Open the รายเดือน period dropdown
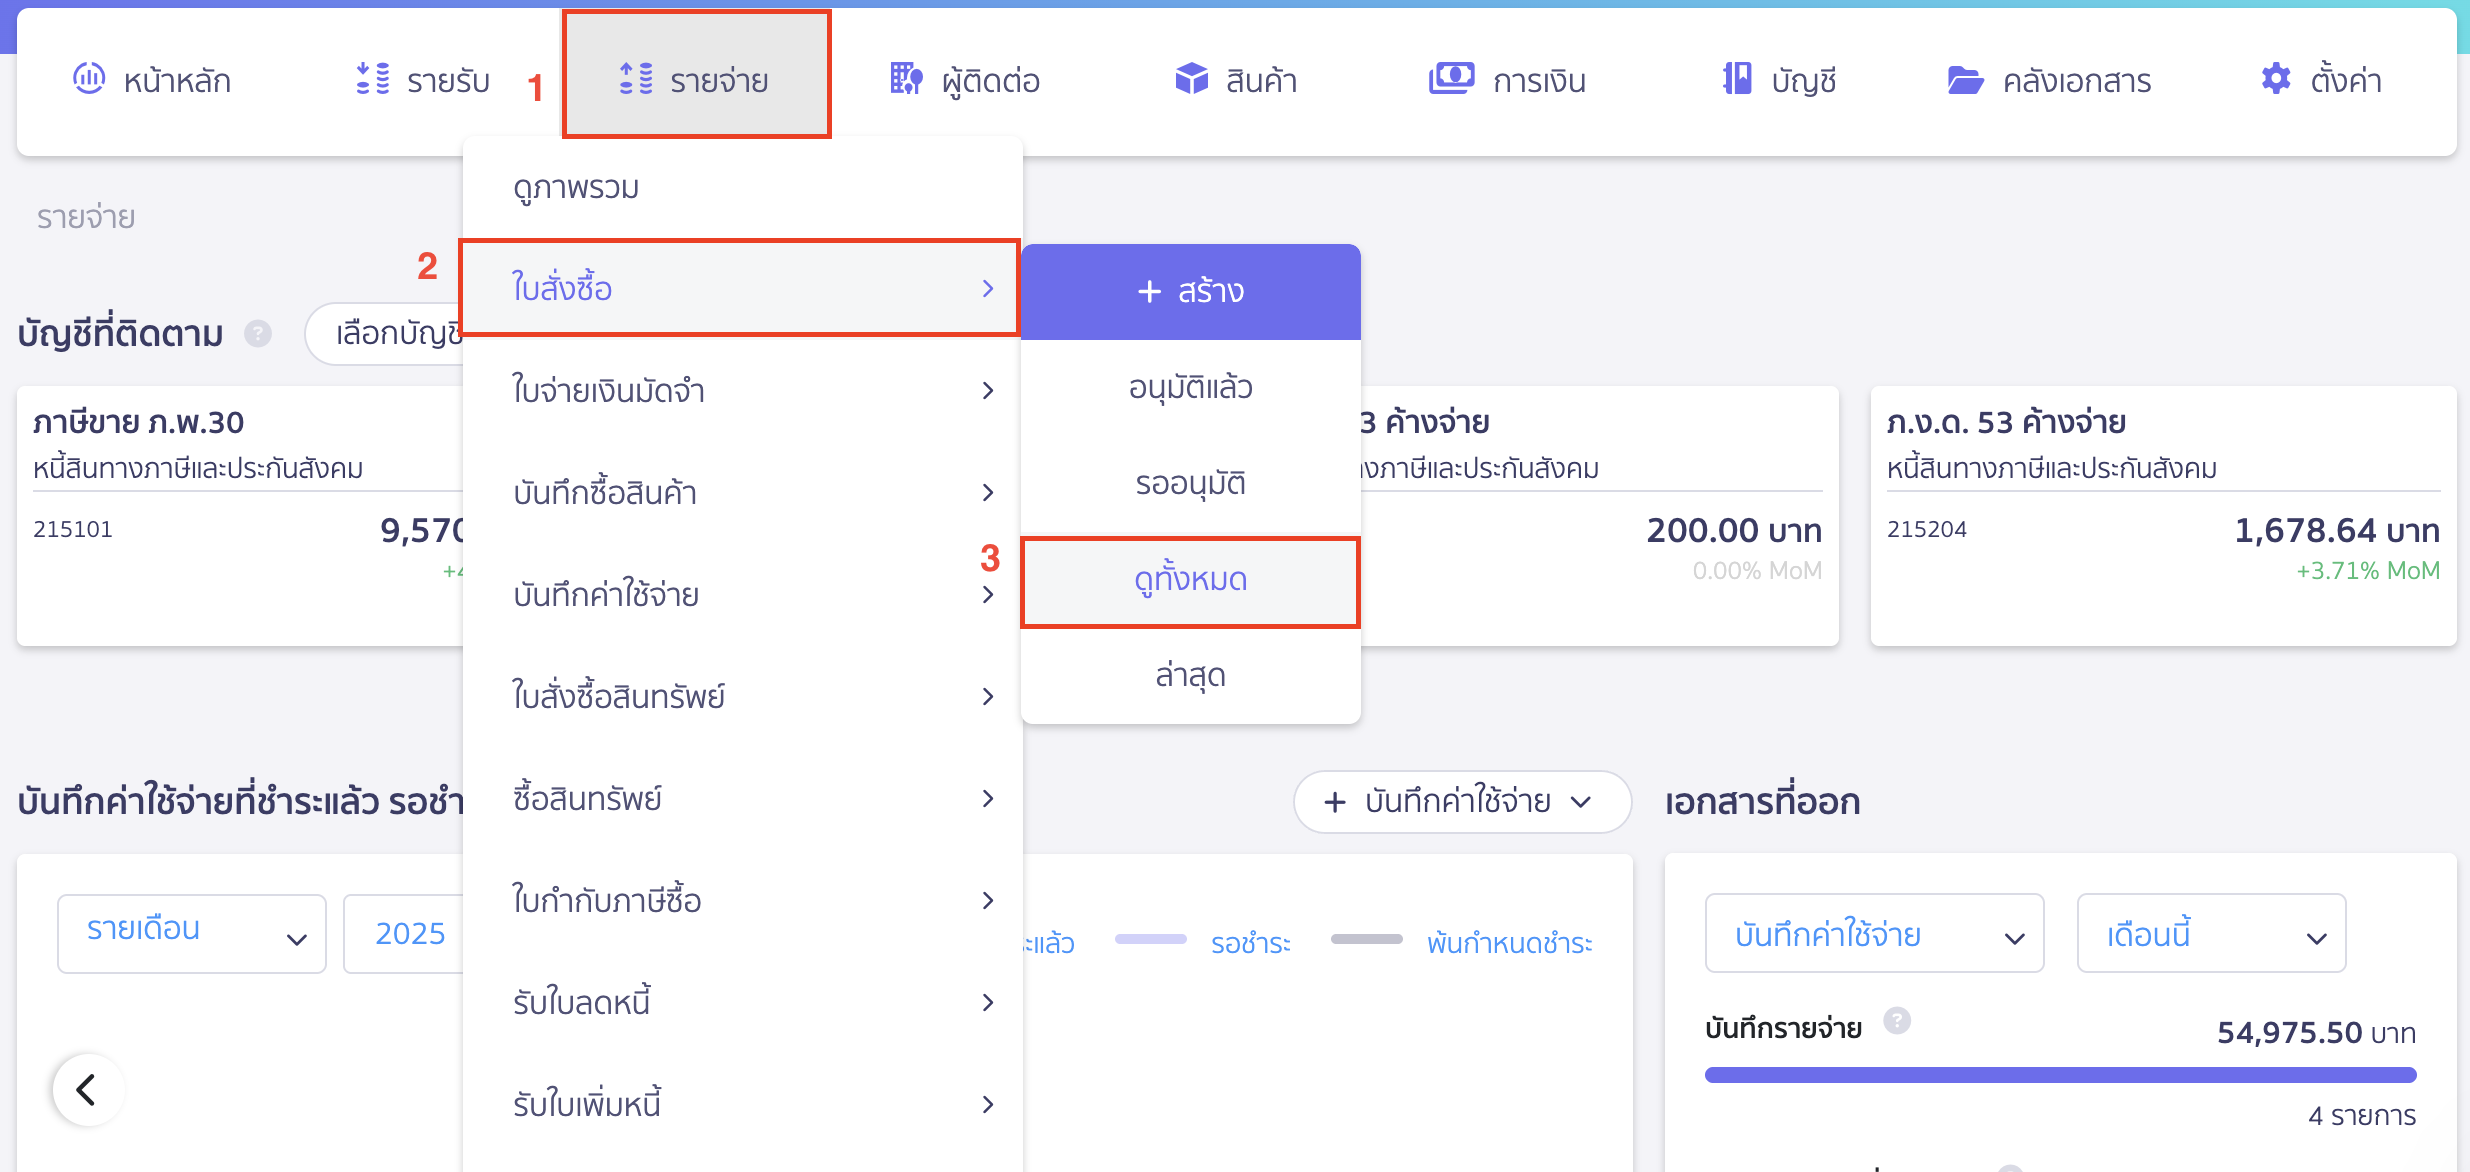Viewport: 2470px width, 1172px height. click(192, 933)
